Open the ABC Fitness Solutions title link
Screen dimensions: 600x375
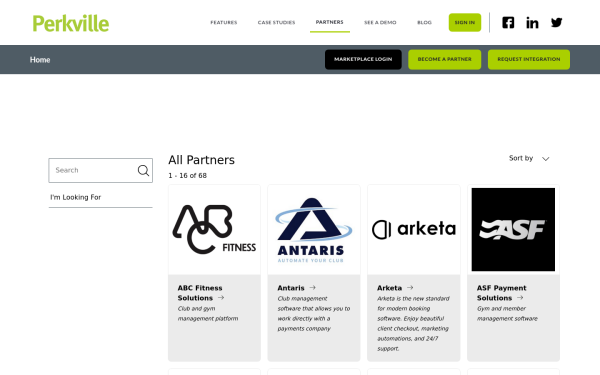(x=200, y=293)
